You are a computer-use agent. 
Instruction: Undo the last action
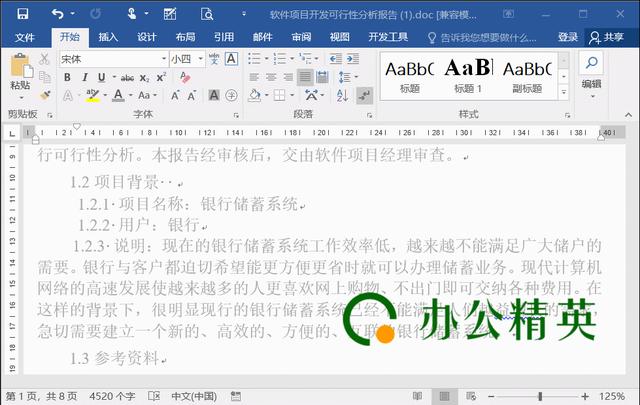[58, 14]
